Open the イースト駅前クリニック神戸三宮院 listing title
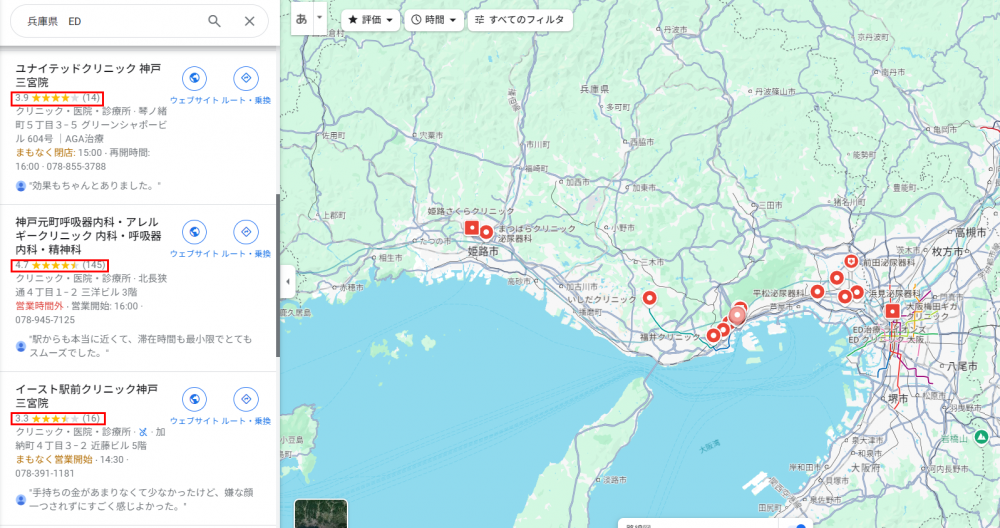The width and height of the screenshot is (1000, 528). pos(86,395)
